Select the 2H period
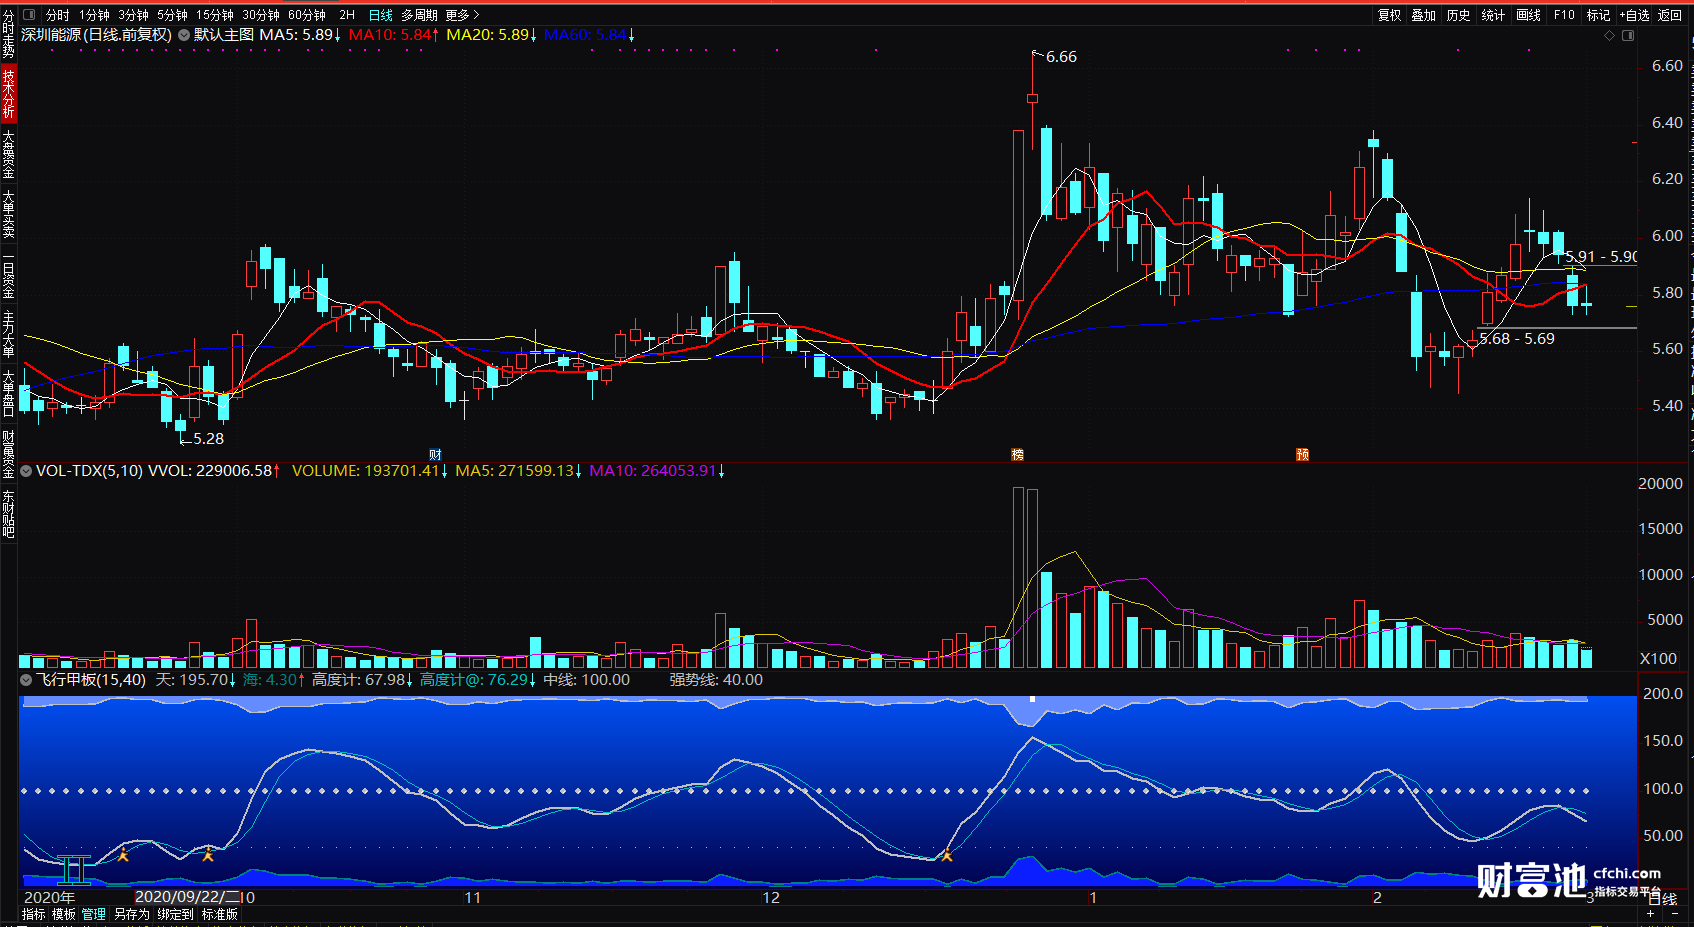Viewport: 1694px width, 927px height. coord(347,15)
